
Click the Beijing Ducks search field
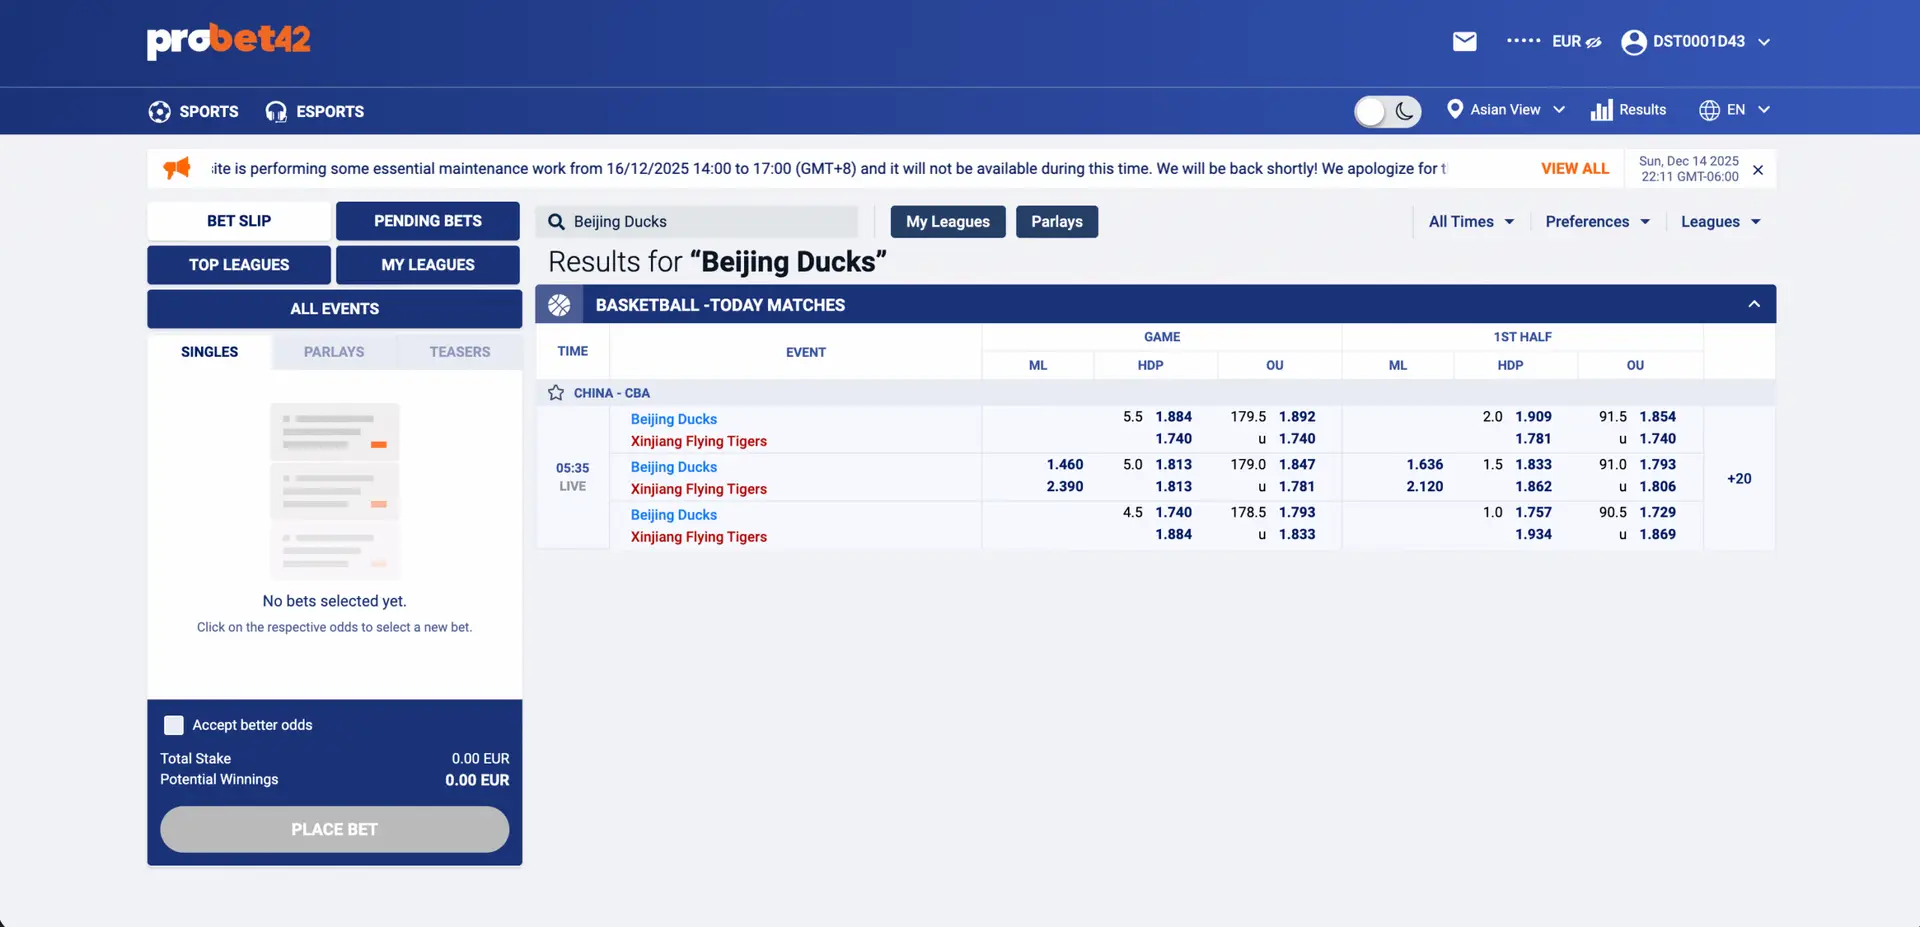point(710,222)
